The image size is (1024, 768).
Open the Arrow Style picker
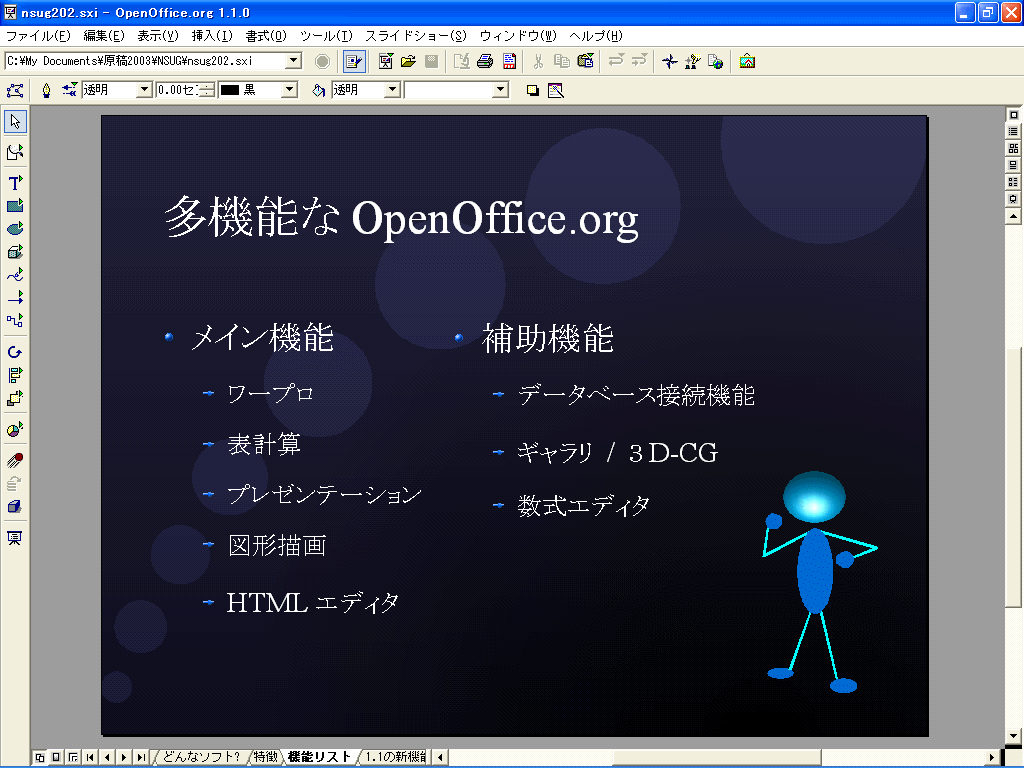(69, 90)
